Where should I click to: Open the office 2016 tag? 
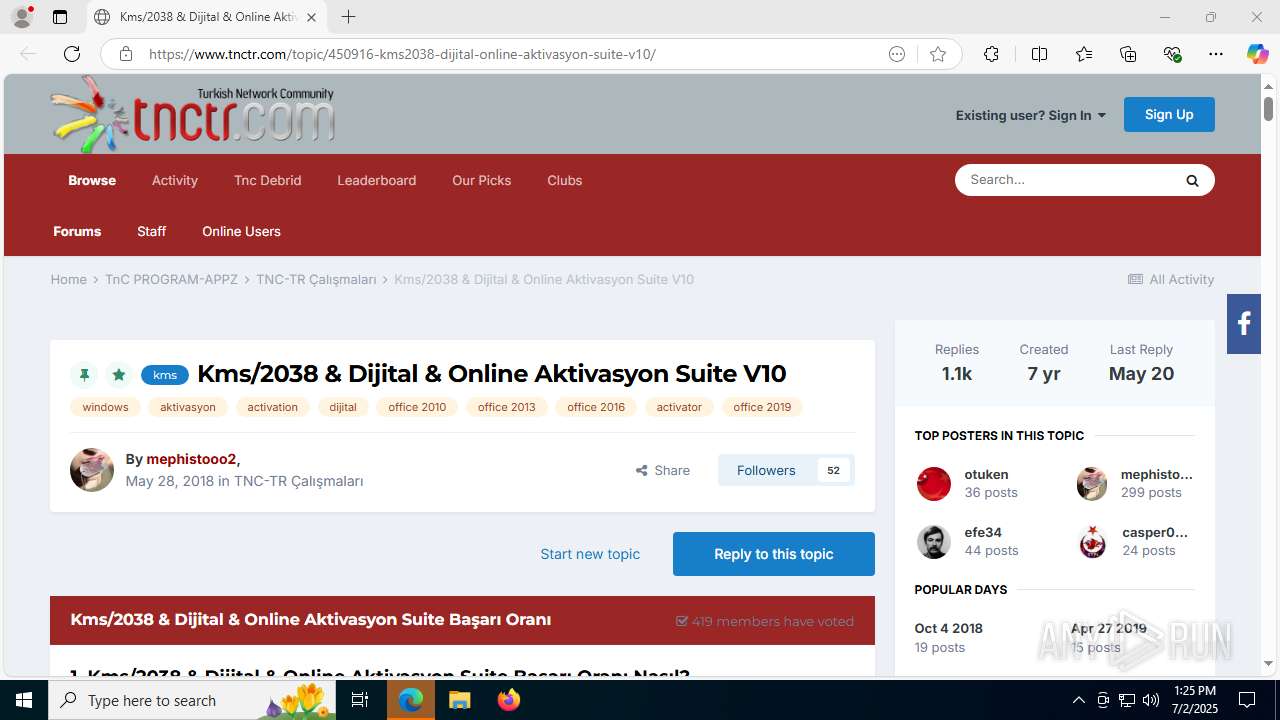click(596, 407)
